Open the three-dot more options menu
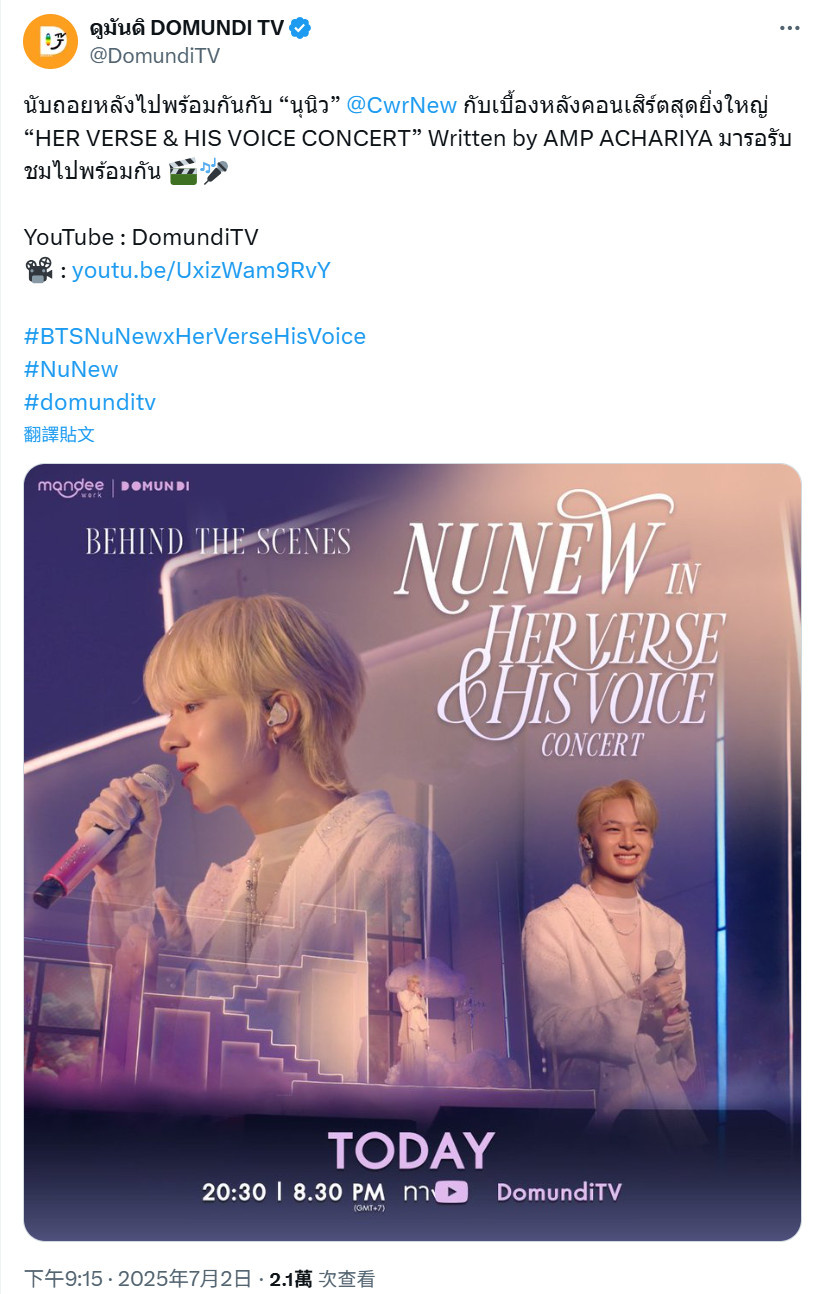This screenshot has width=822, height=1294. point(789,28)
